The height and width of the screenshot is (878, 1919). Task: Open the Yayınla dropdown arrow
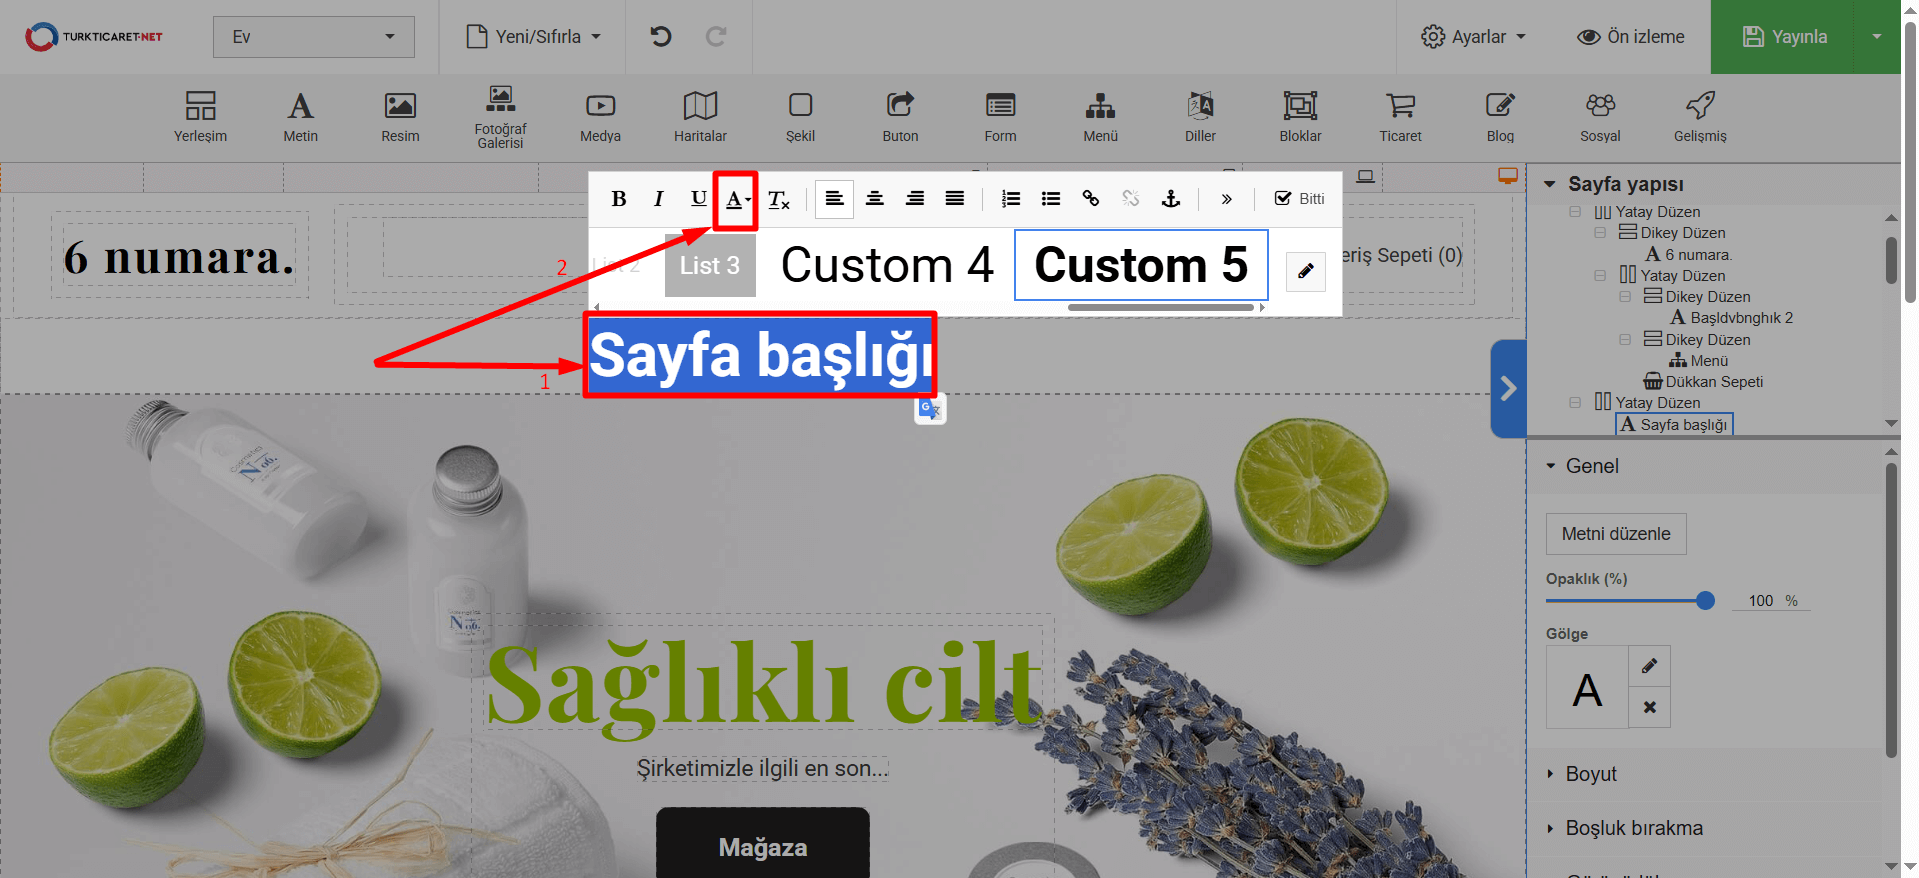(x=1877, y=37)
